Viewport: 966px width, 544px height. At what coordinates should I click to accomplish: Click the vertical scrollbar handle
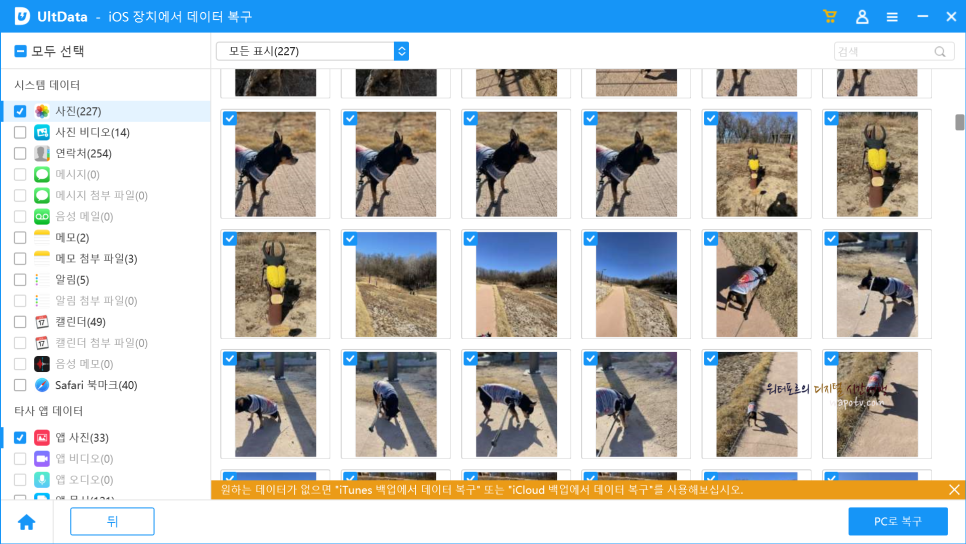click(959, 122)
